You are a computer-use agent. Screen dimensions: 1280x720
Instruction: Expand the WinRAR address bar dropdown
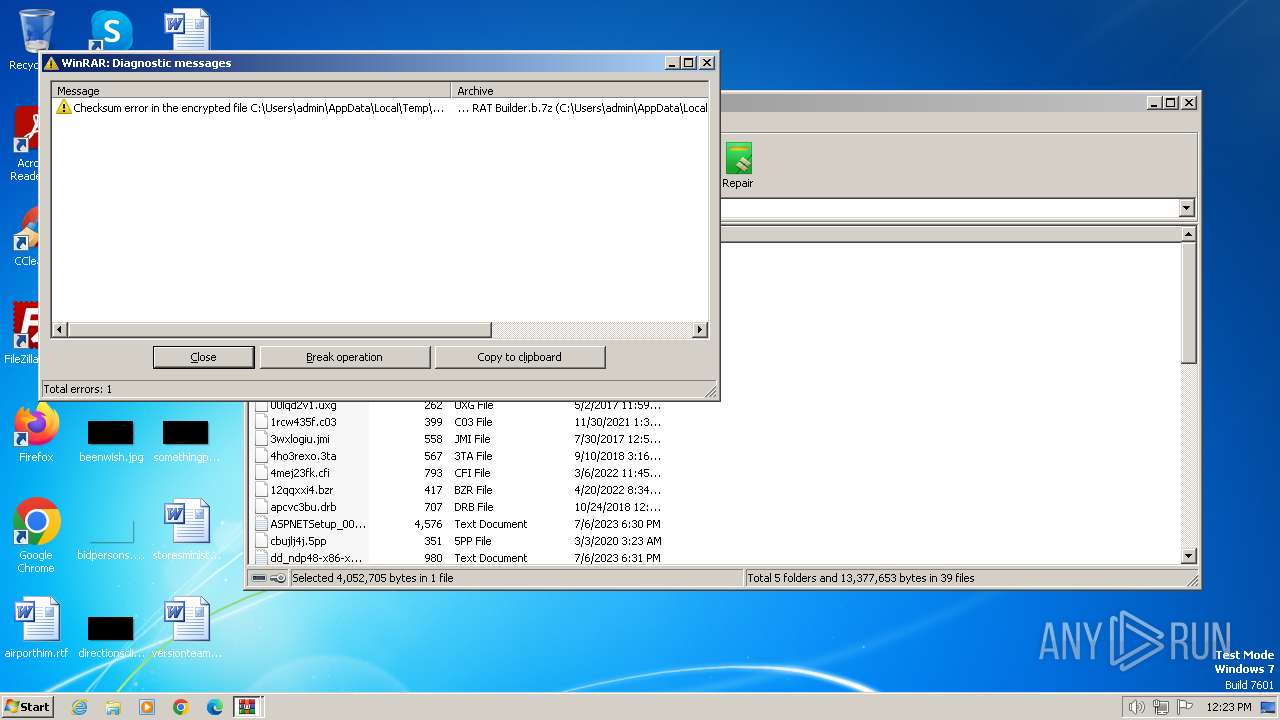click(1187, 208)
